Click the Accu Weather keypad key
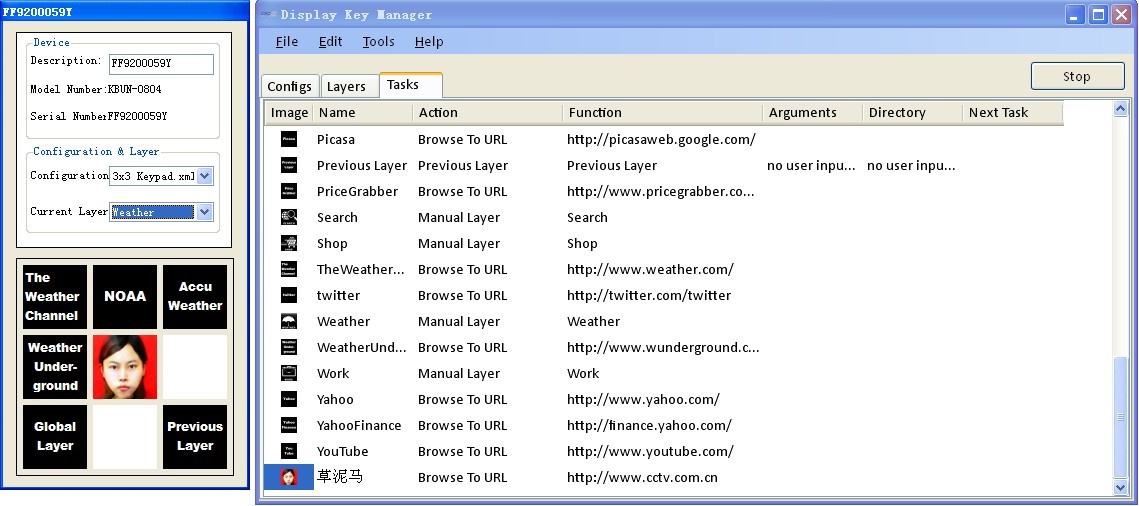Viewport: 1139px width, 506px height. point(195,296)
